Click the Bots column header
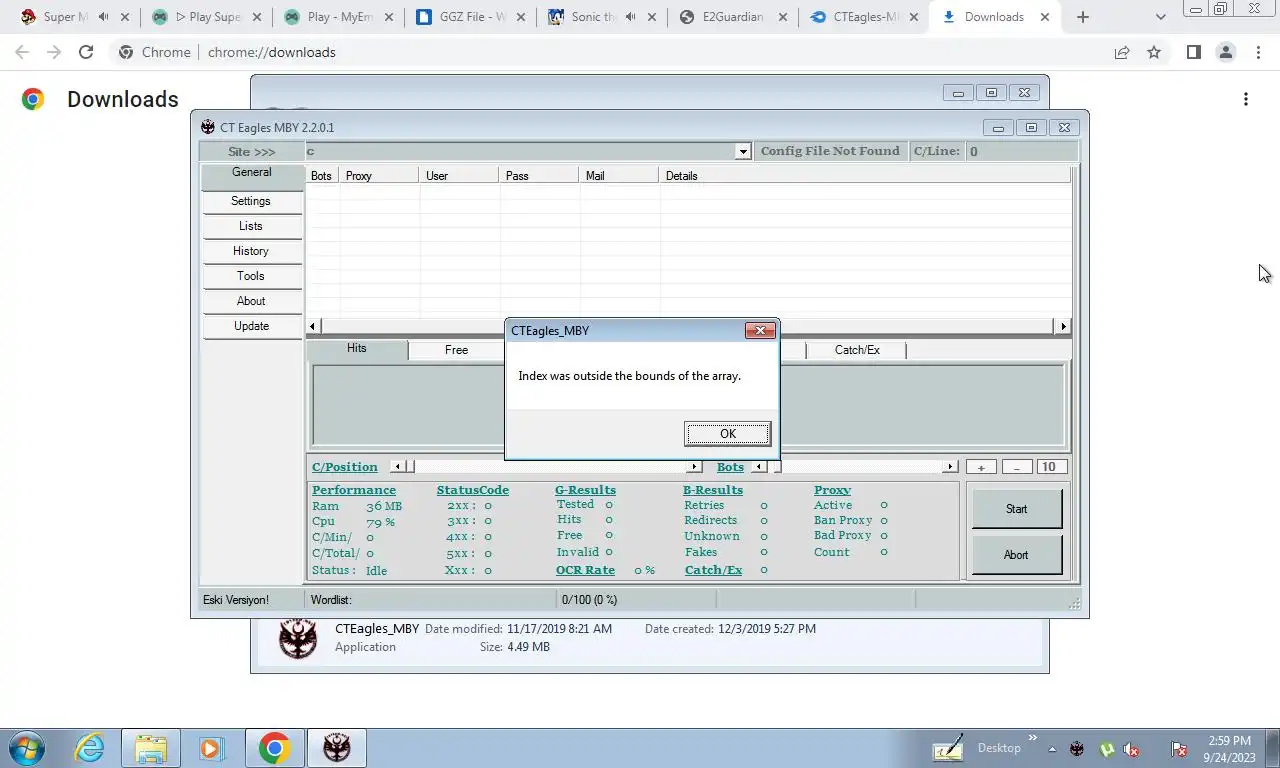This screenshot has width=1280, height=768. coord(323,175)
